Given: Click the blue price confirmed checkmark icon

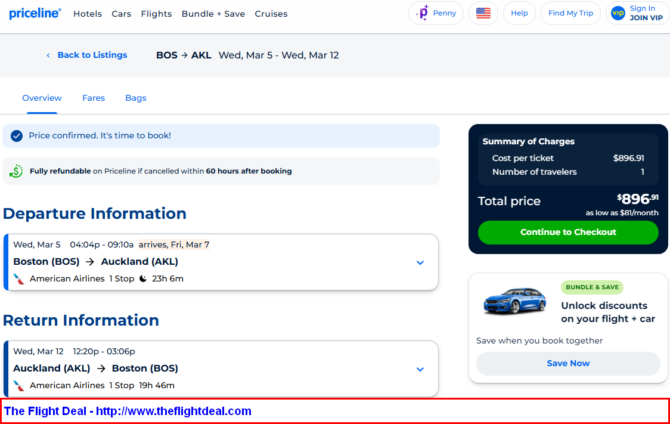Looking at the screenshot, I should pyautogui.click(x=17, y=136).
